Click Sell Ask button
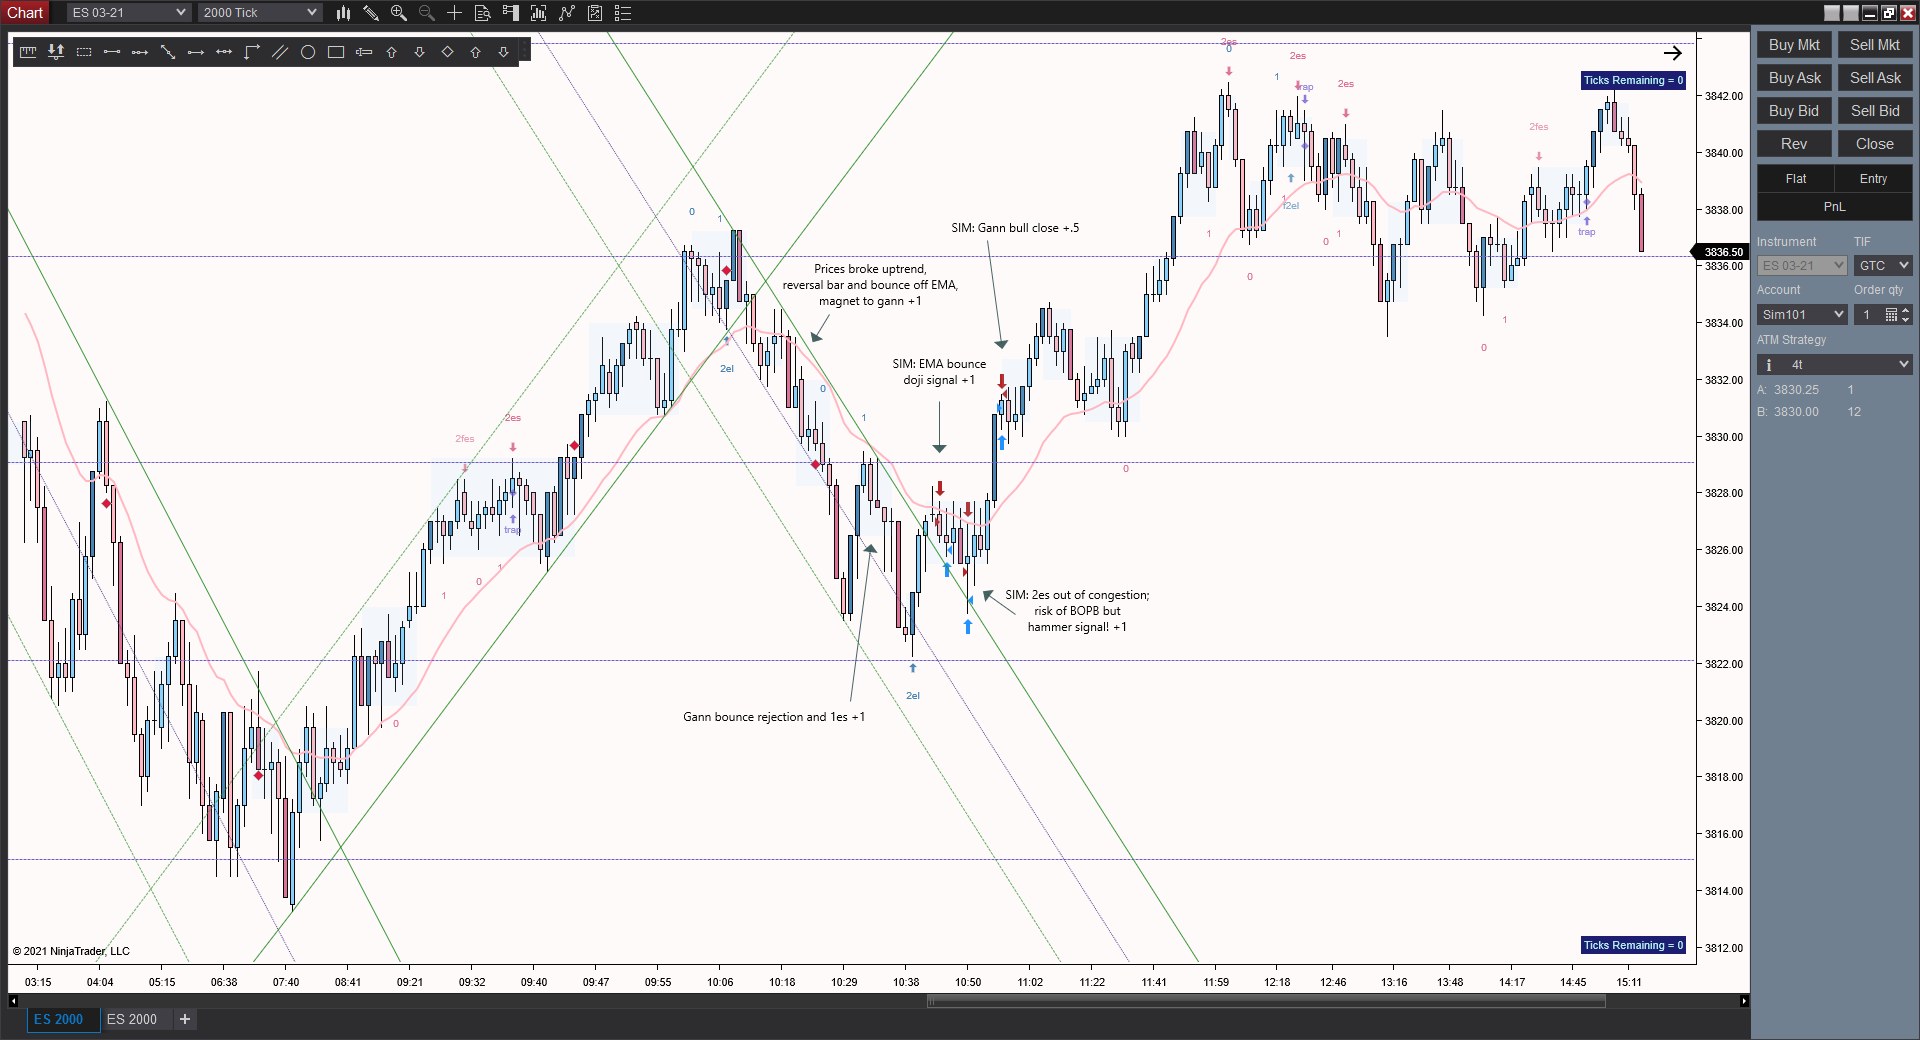 click(1875, 78)
